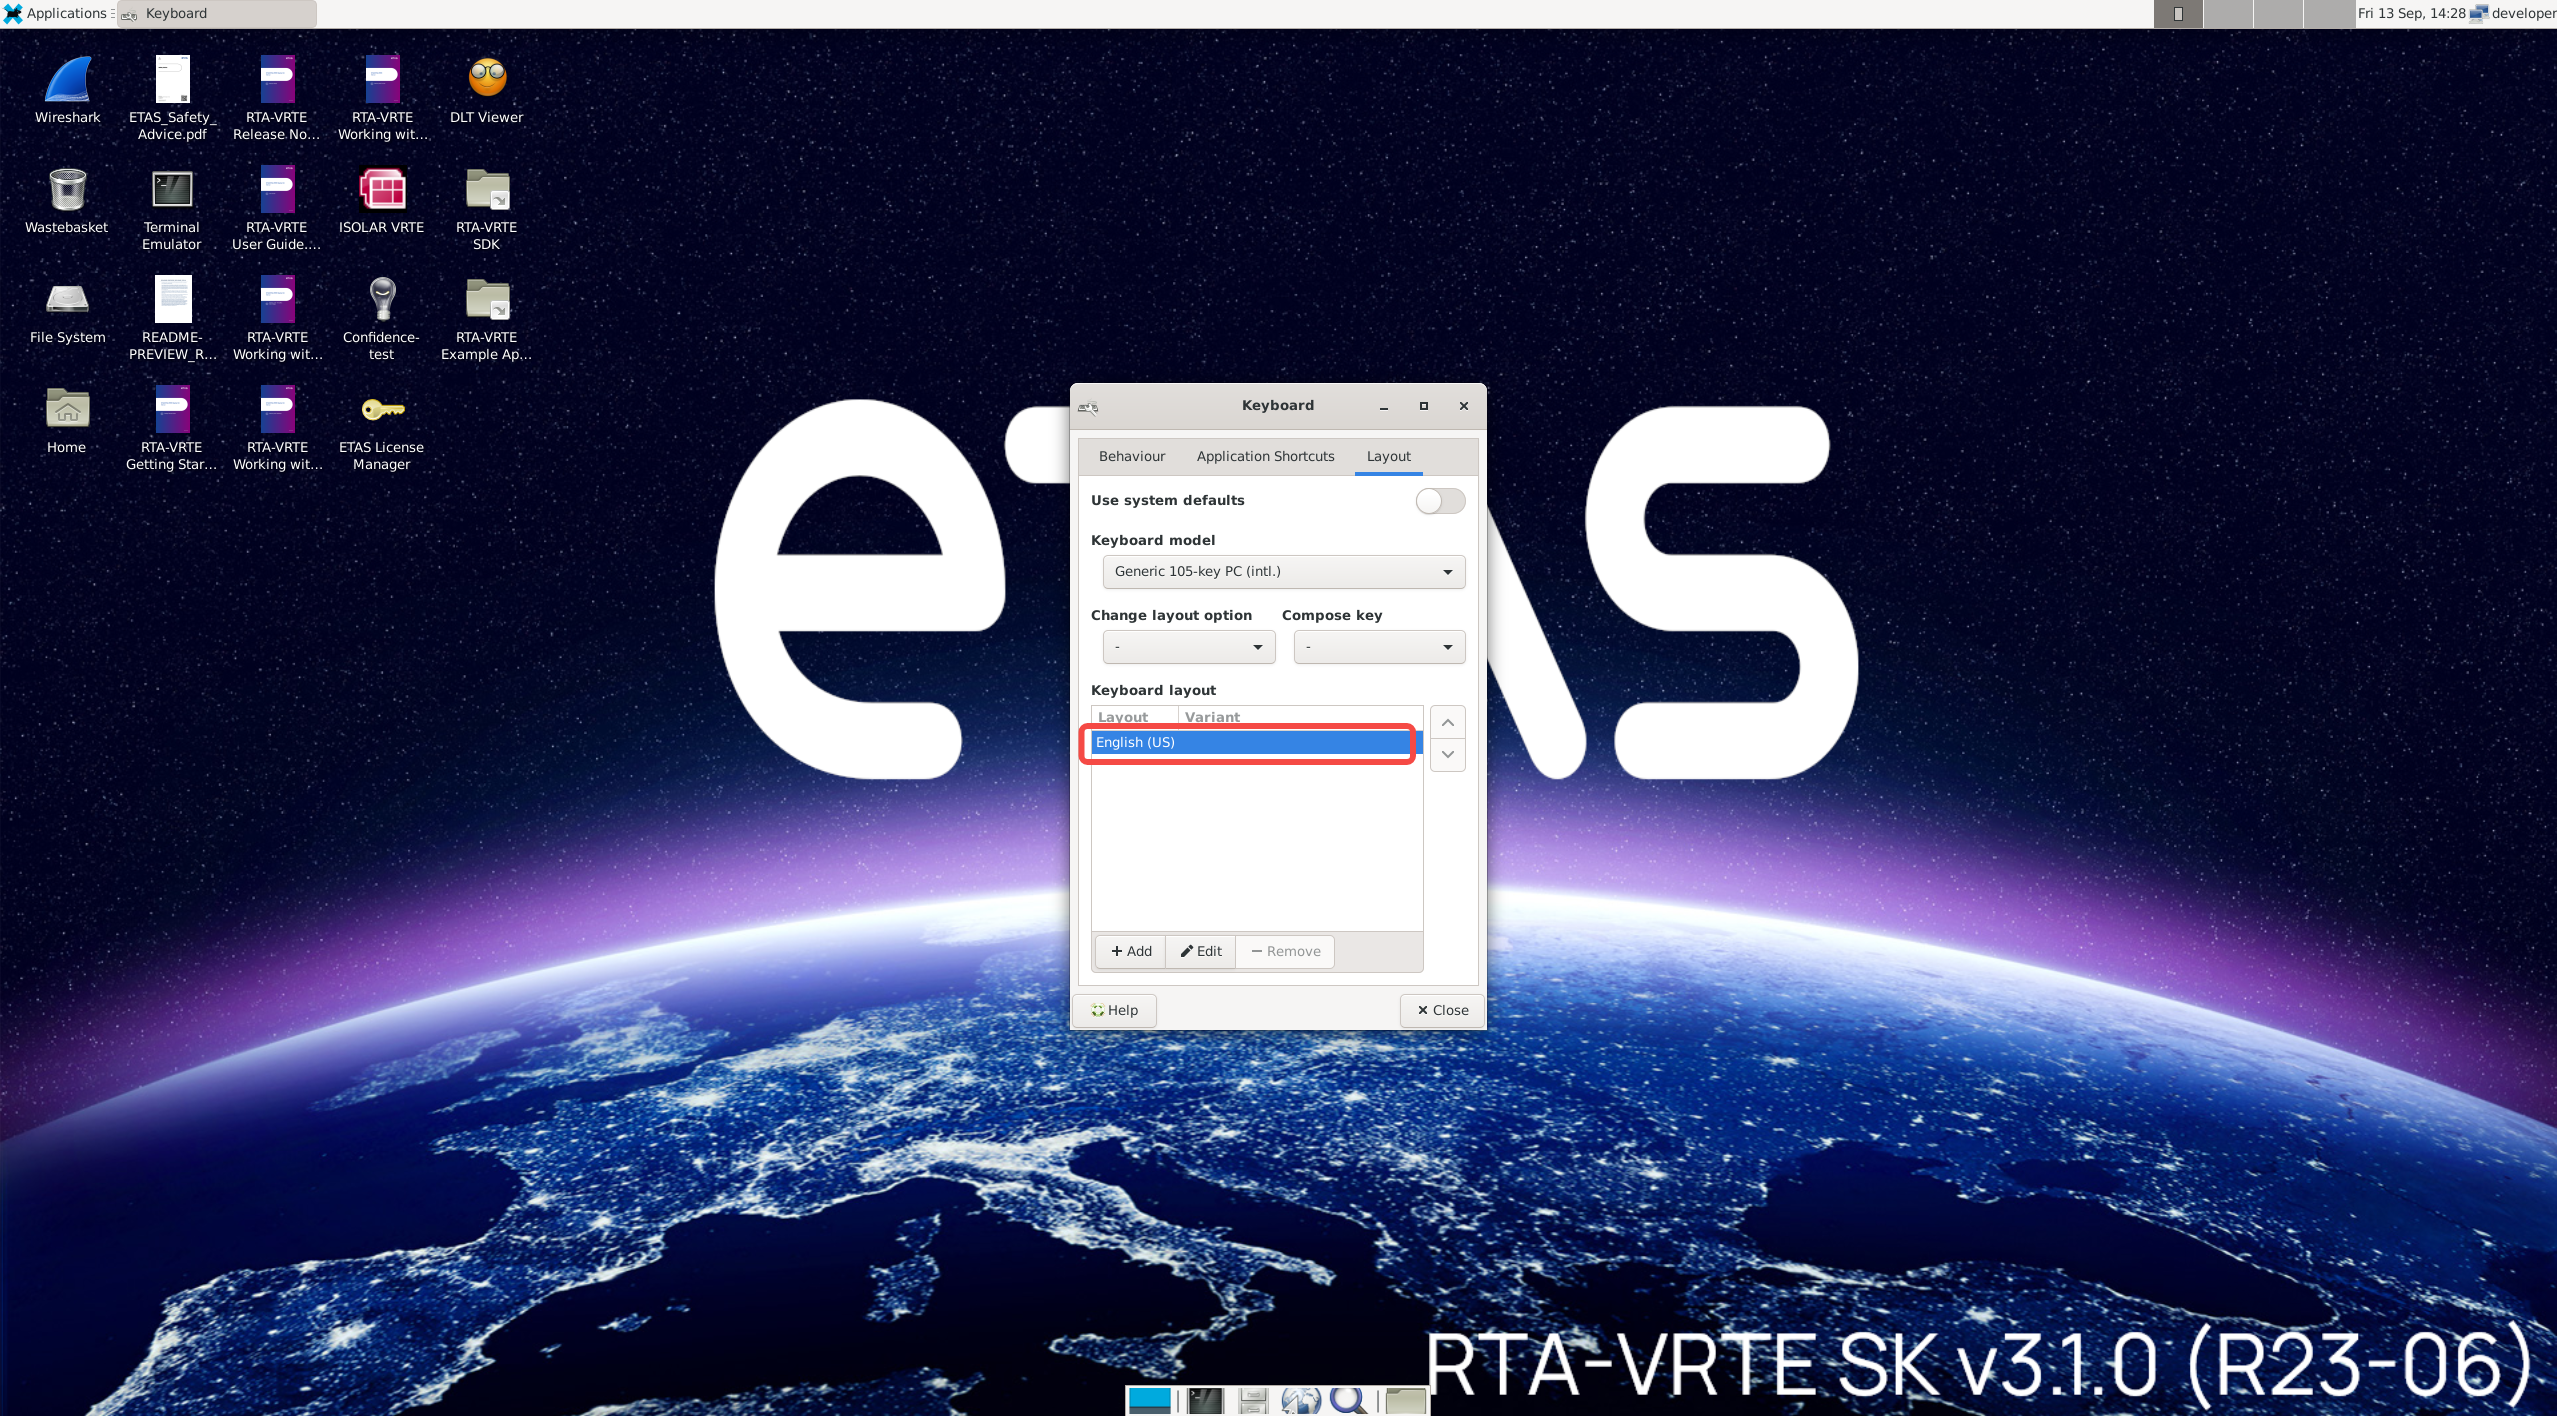Image resolution: width=2557 pixels, height=1416 pixels.
Task: Expand the Change layout option dropdown
Action: [x=1188, y=647]
